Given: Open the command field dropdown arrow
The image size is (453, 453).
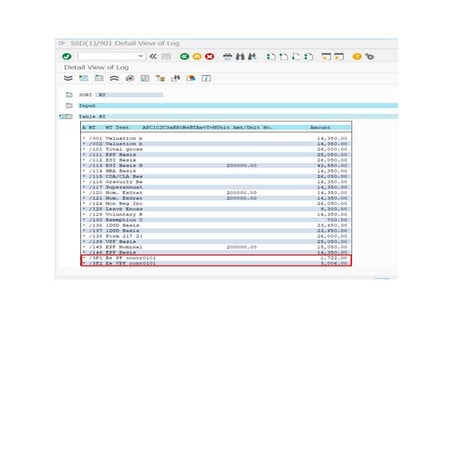Looking at the screenshot, I should 141,56.
